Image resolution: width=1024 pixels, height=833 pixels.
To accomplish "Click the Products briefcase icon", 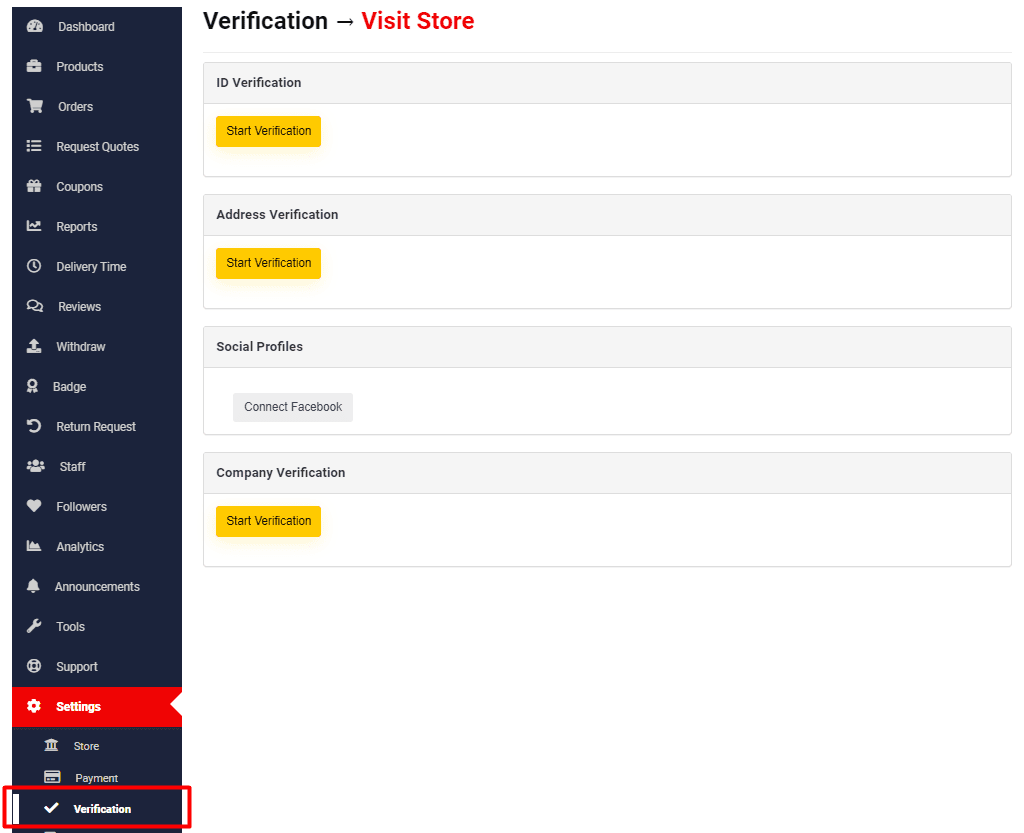I will (x=34, y=67).
